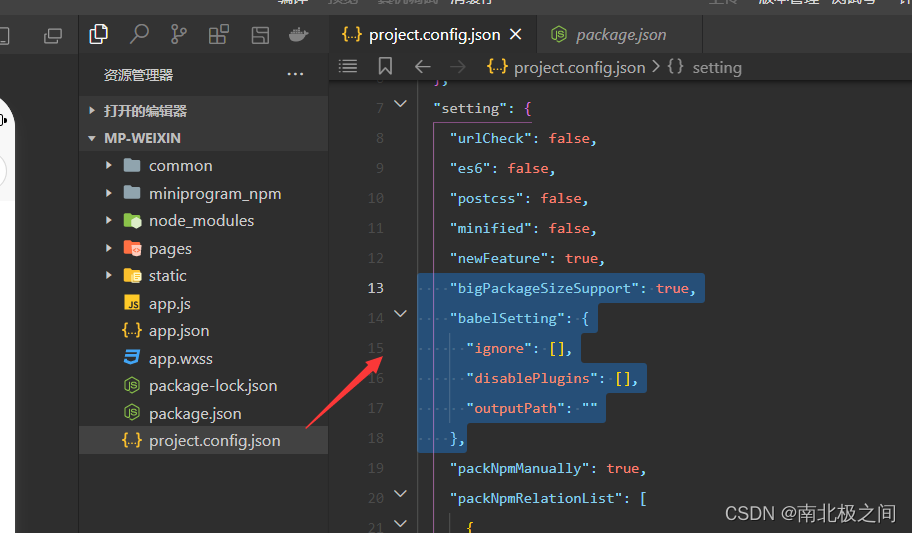Go forward with the right arrow icon
The width and height of the screenshot is (912, 533).
pos(458,67)
